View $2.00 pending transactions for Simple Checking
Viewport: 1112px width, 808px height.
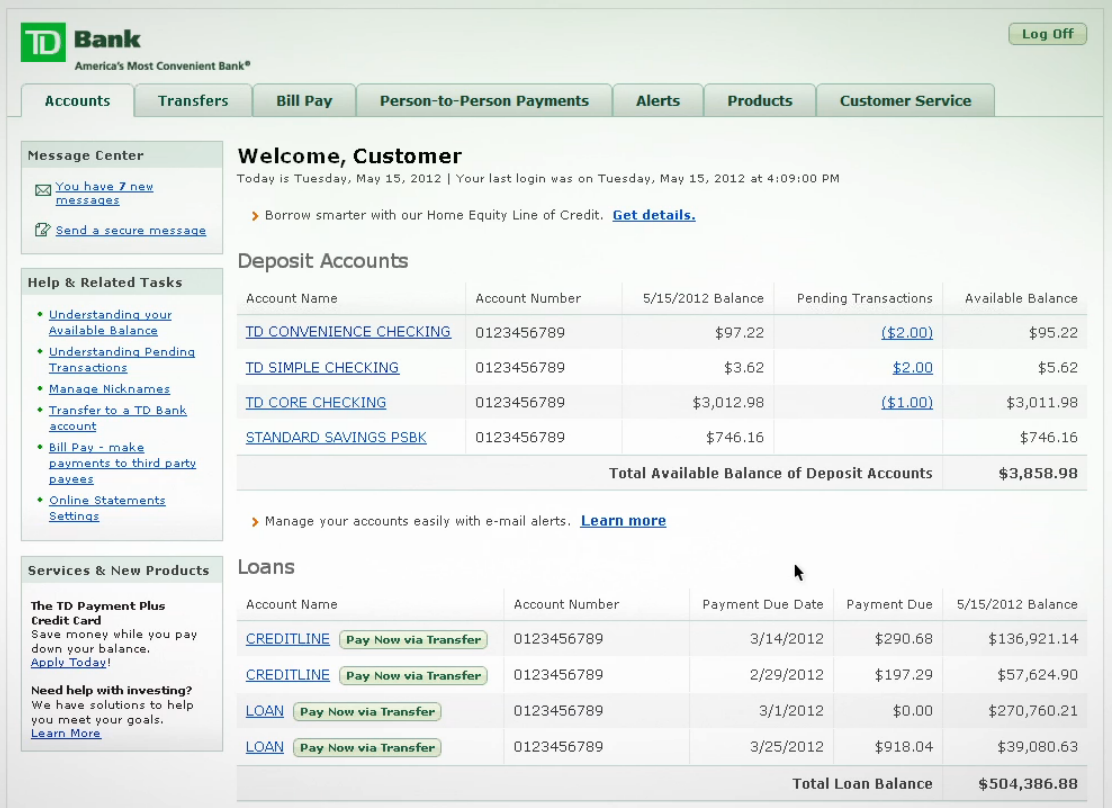913,367
